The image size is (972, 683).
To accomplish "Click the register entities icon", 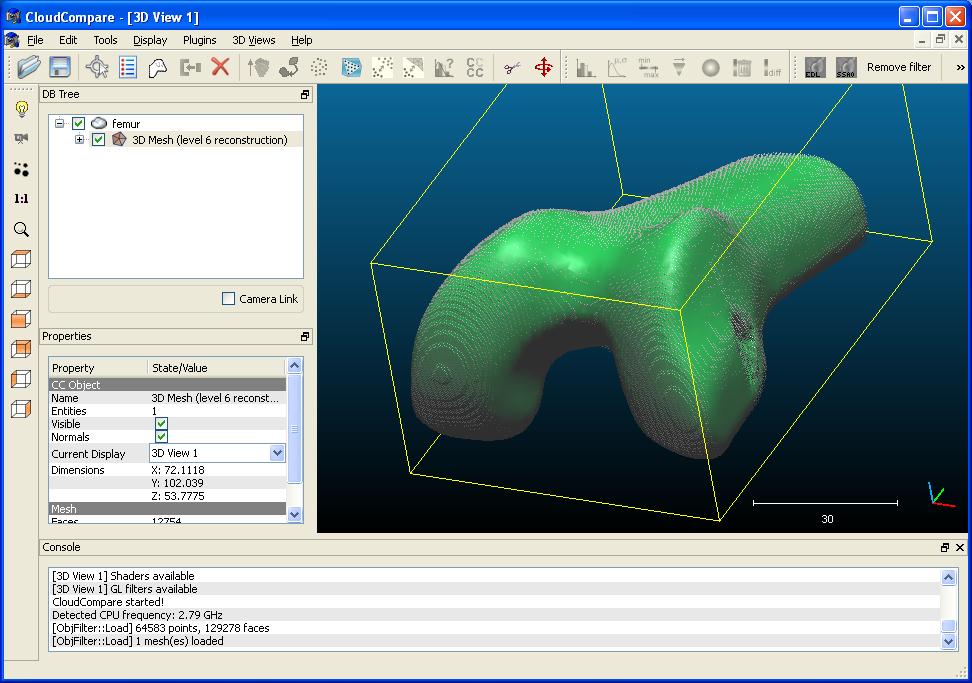I will [289, 67].
